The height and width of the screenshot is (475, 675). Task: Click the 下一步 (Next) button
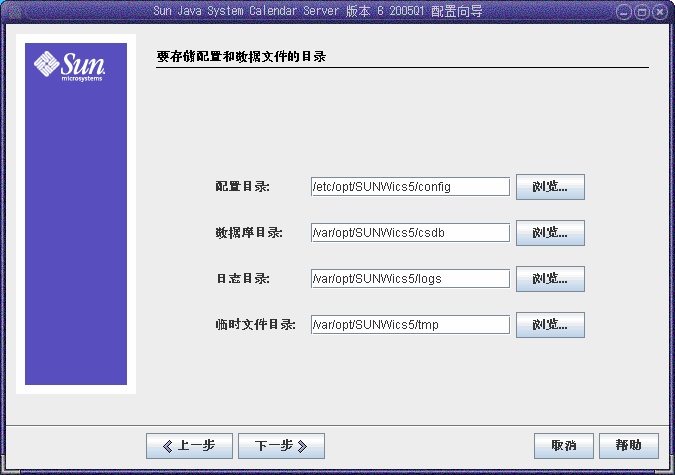tap(282, 446)
